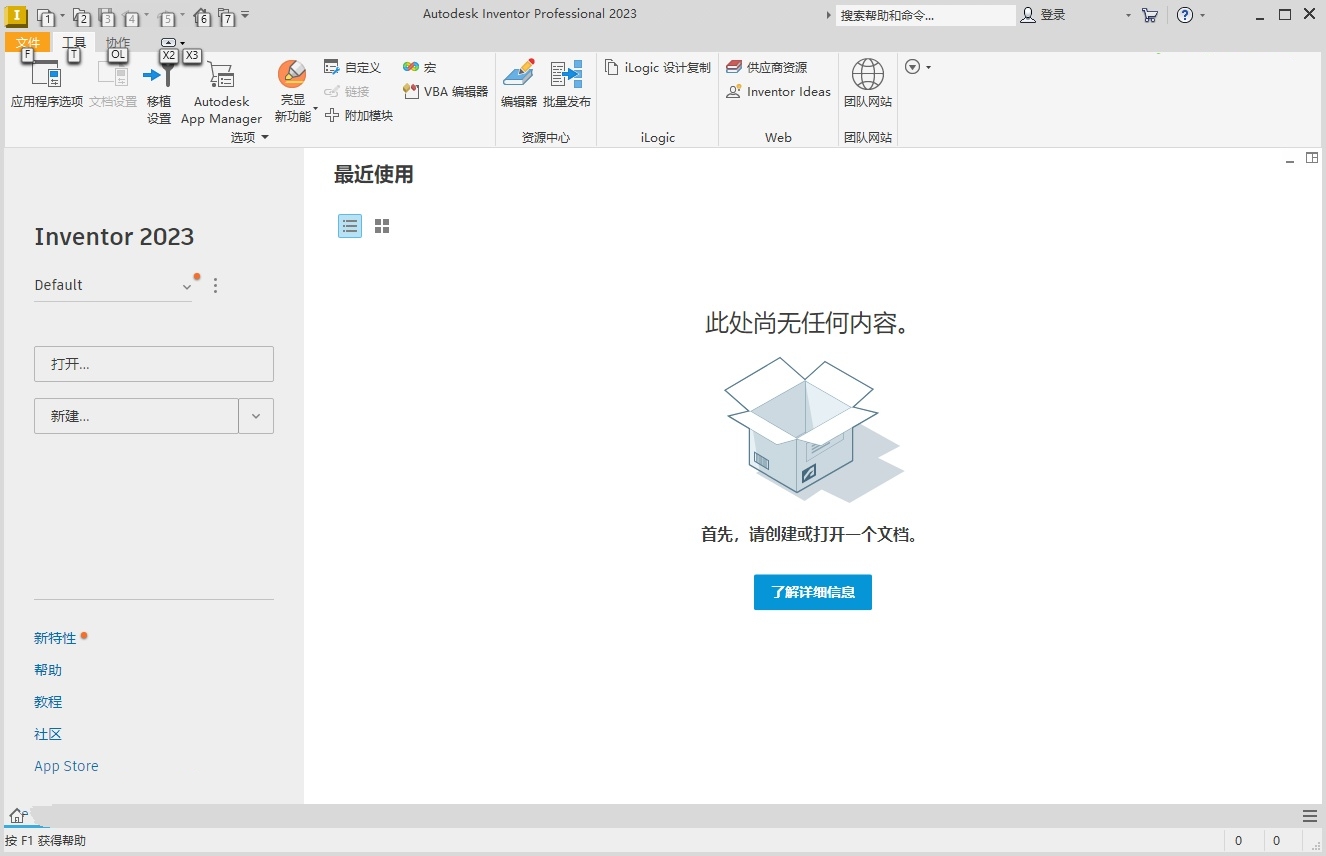Expand the Default project dropdown

tap(186, 286)
